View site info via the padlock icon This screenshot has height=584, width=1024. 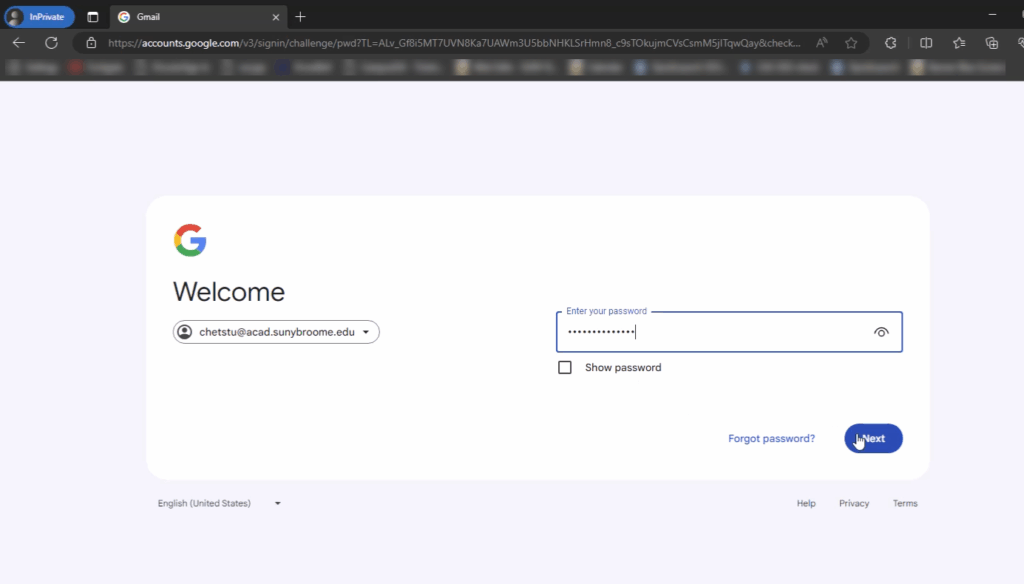click(91, 43)
